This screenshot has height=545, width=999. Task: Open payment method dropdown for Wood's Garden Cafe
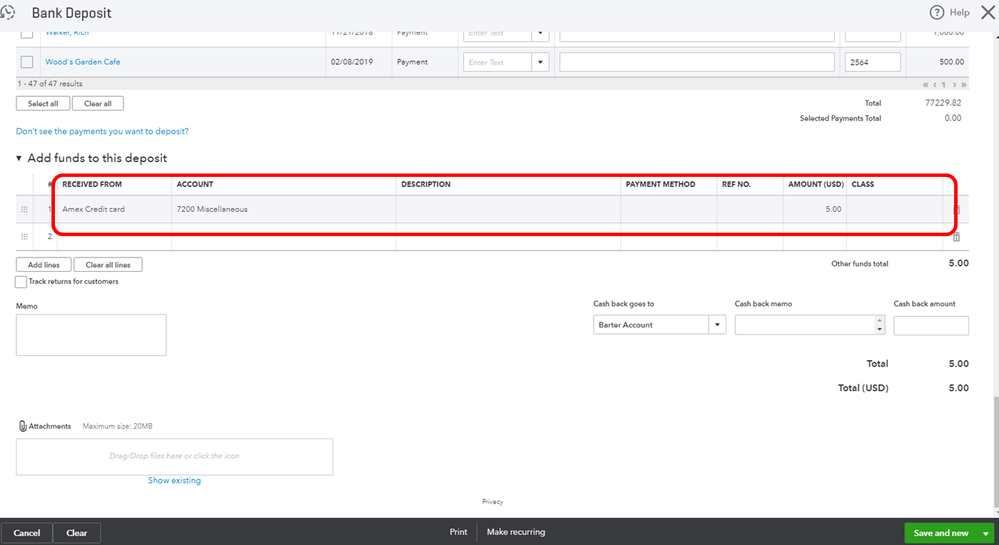point(540,62)
